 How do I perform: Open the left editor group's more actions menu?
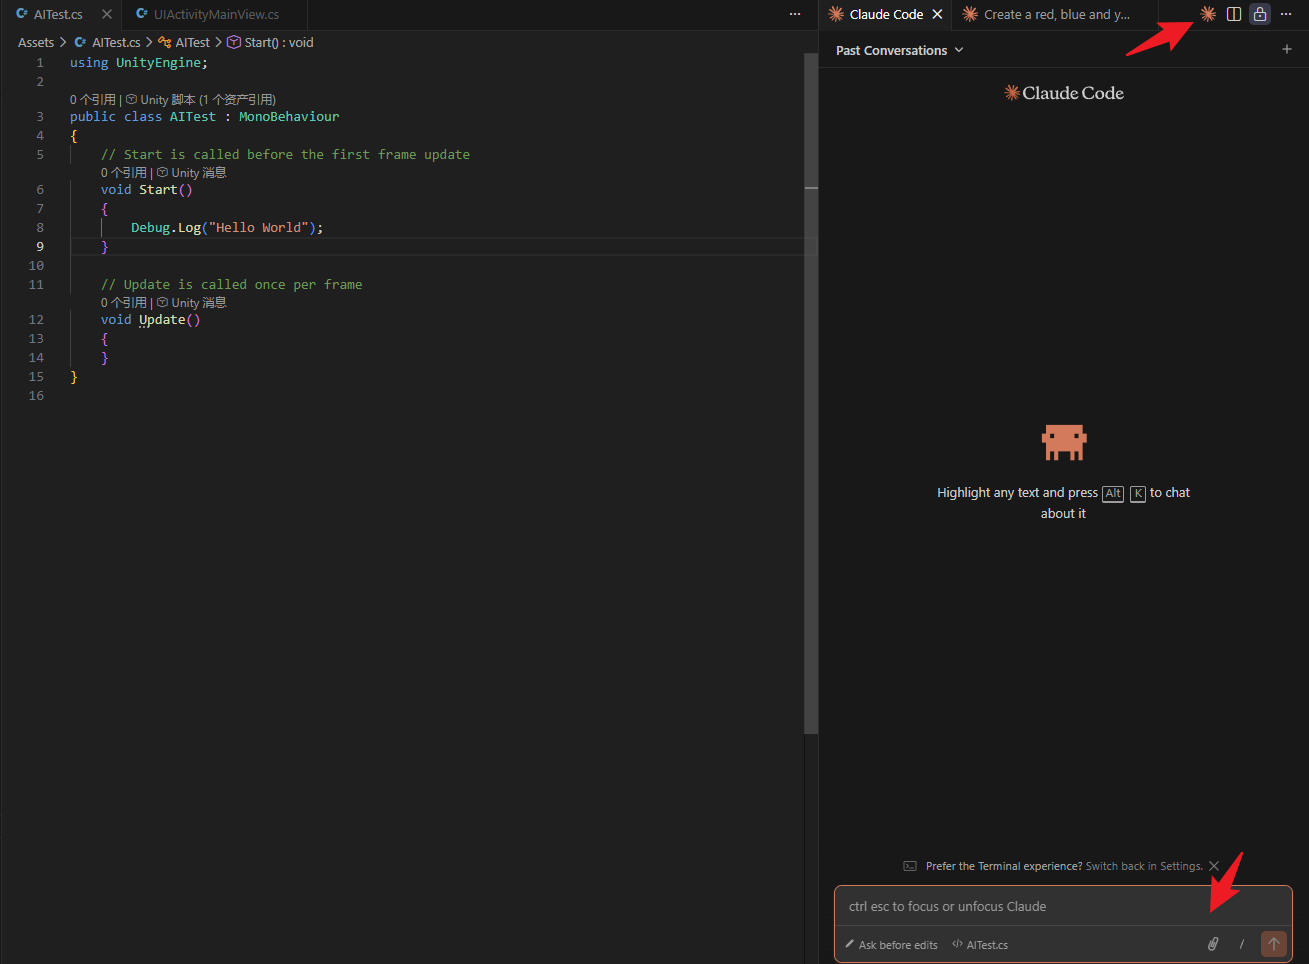(795, 14)
